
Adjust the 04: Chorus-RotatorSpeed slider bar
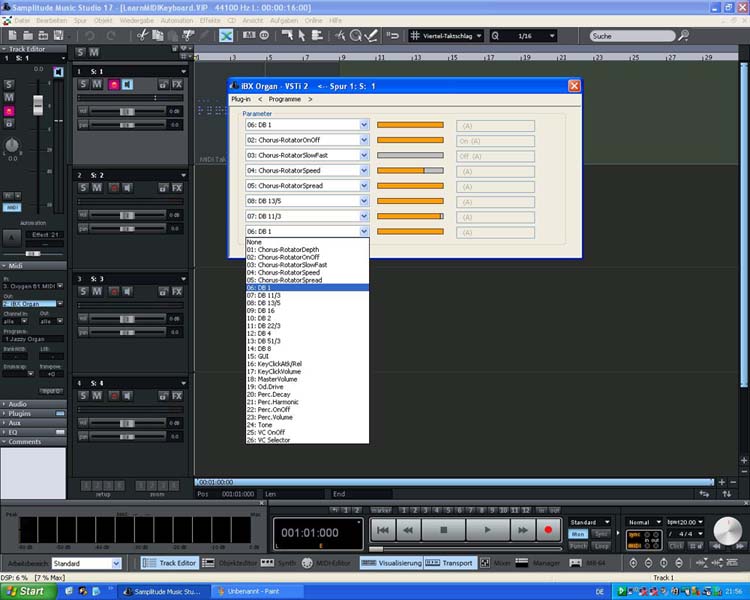click(x=410, y=170)
